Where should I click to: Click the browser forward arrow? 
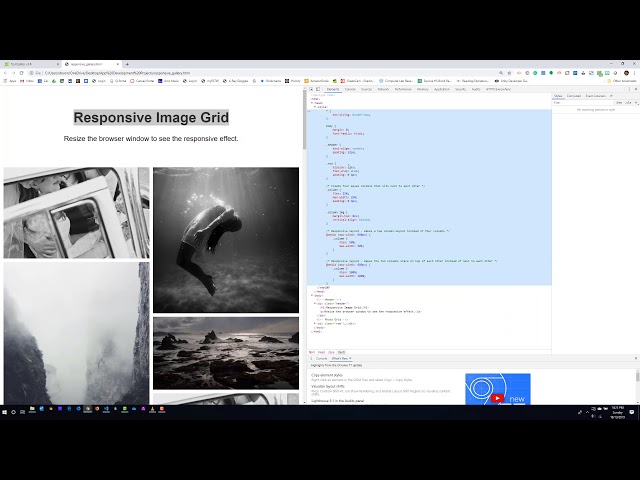tap(13, 73)
